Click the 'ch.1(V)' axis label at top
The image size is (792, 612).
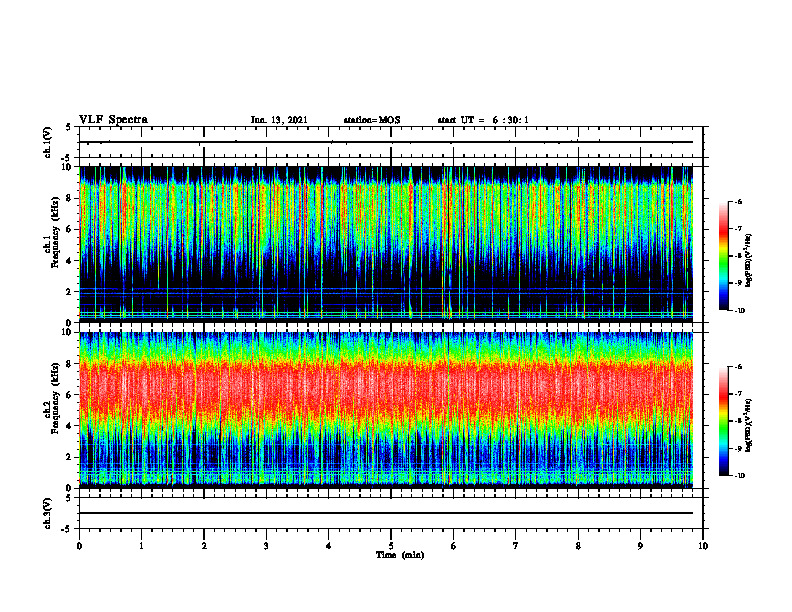[x=48, y=142]
